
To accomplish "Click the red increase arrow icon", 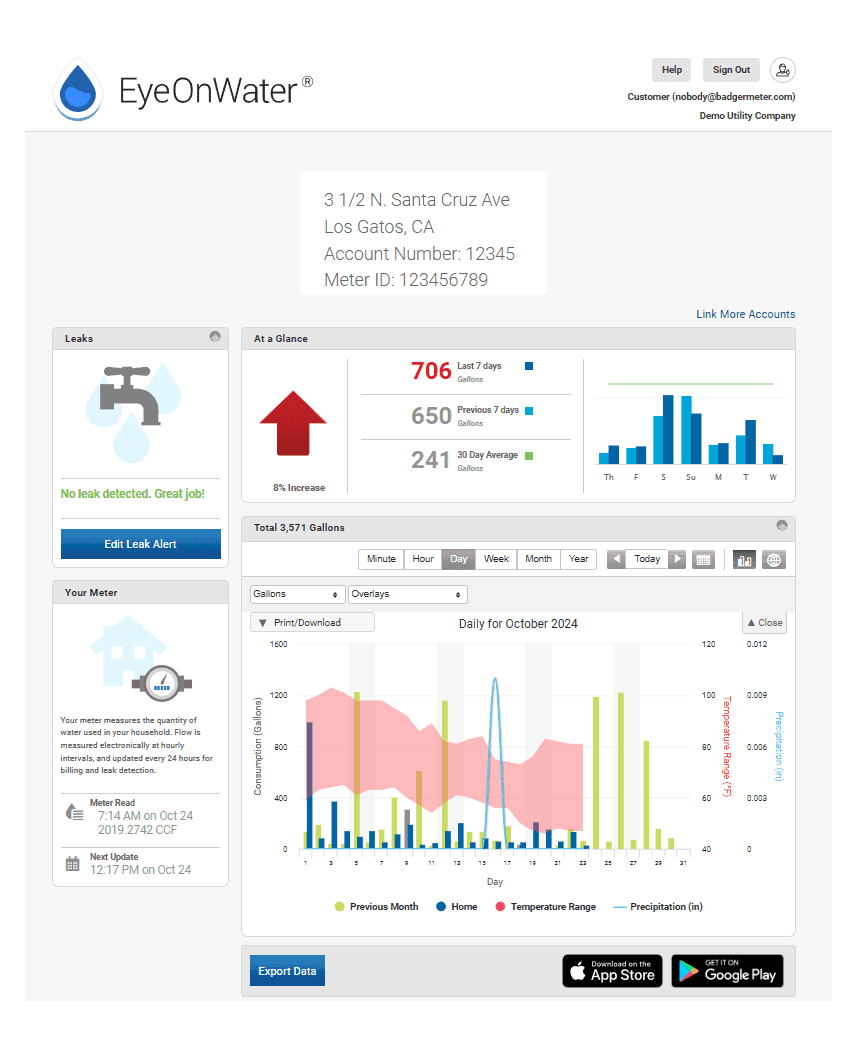I will coord(293,423).
